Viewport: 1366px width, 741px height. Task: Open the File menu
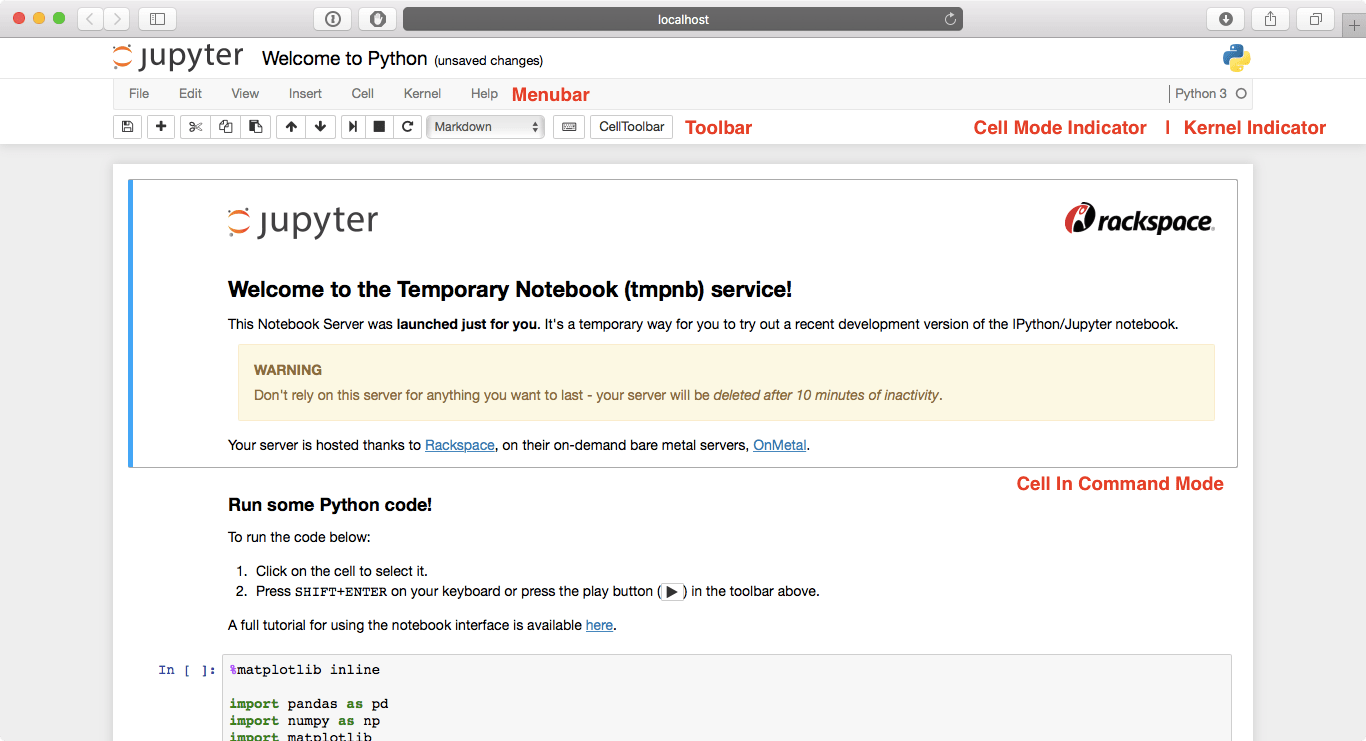tap(138, 93)
